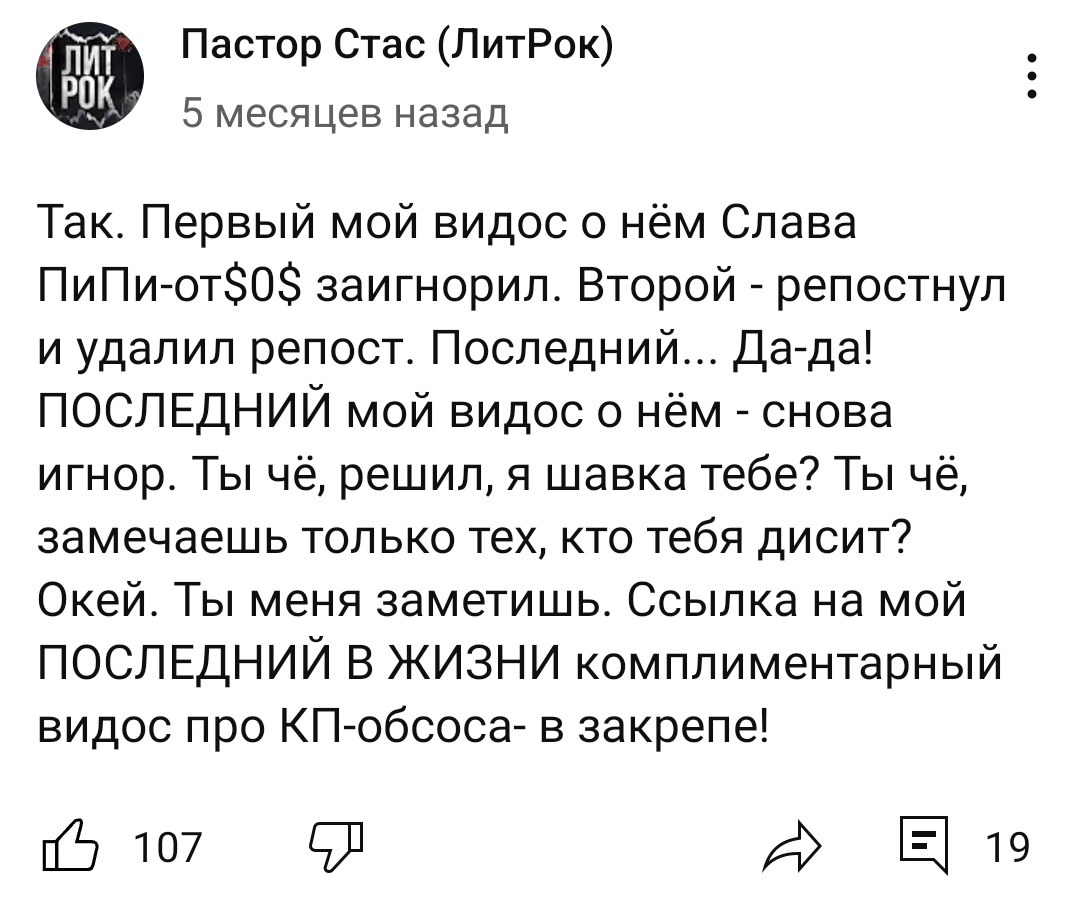Open the three-dot post options menu
This screenshot has width=1079, height=917.
coord(1032,76)
